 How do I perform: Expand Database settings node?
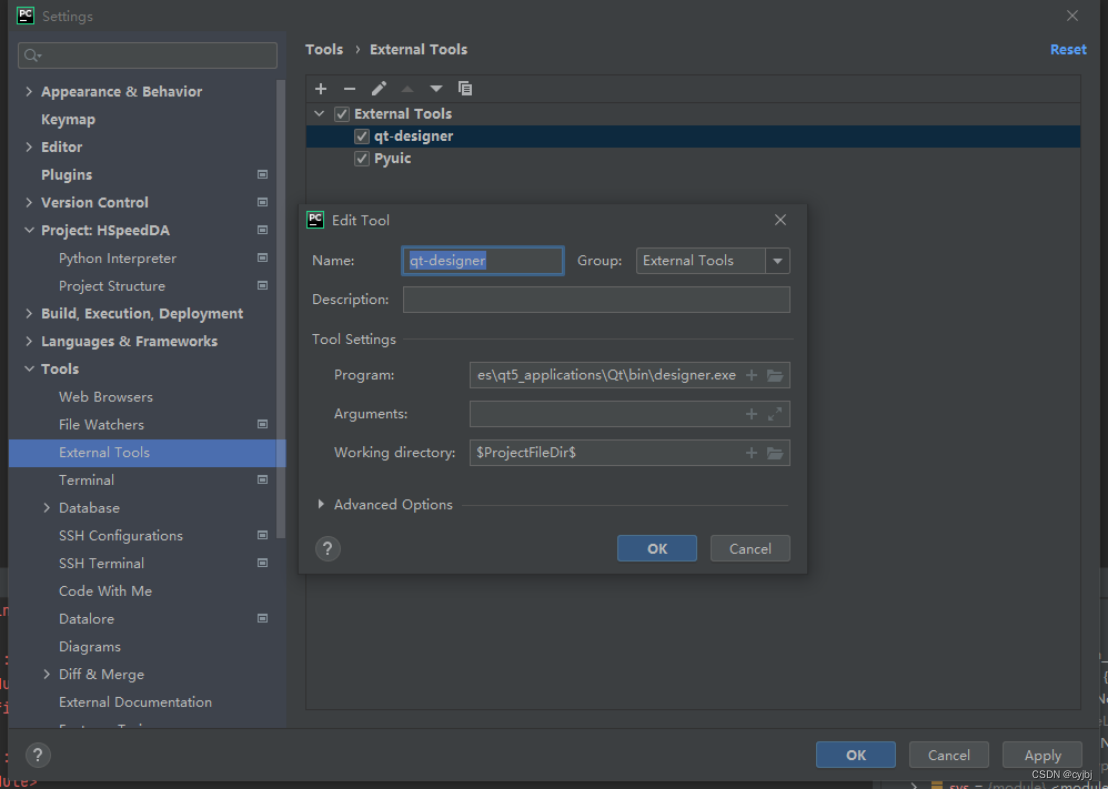tap(47, 507)
